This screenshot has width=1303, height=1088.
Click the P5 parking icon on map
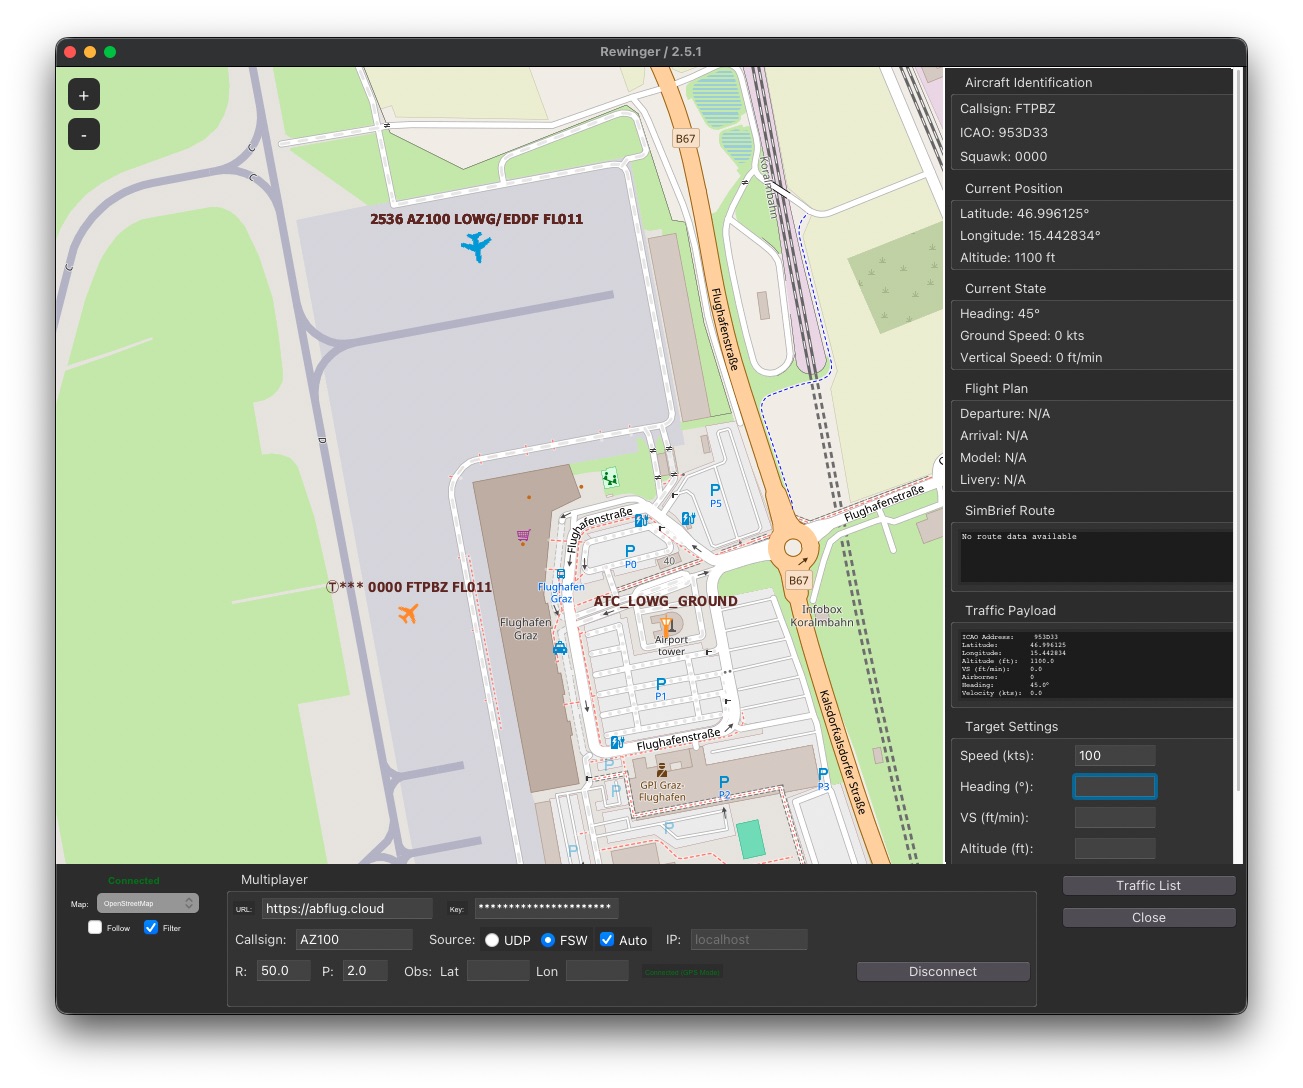[x=715, y=492]
